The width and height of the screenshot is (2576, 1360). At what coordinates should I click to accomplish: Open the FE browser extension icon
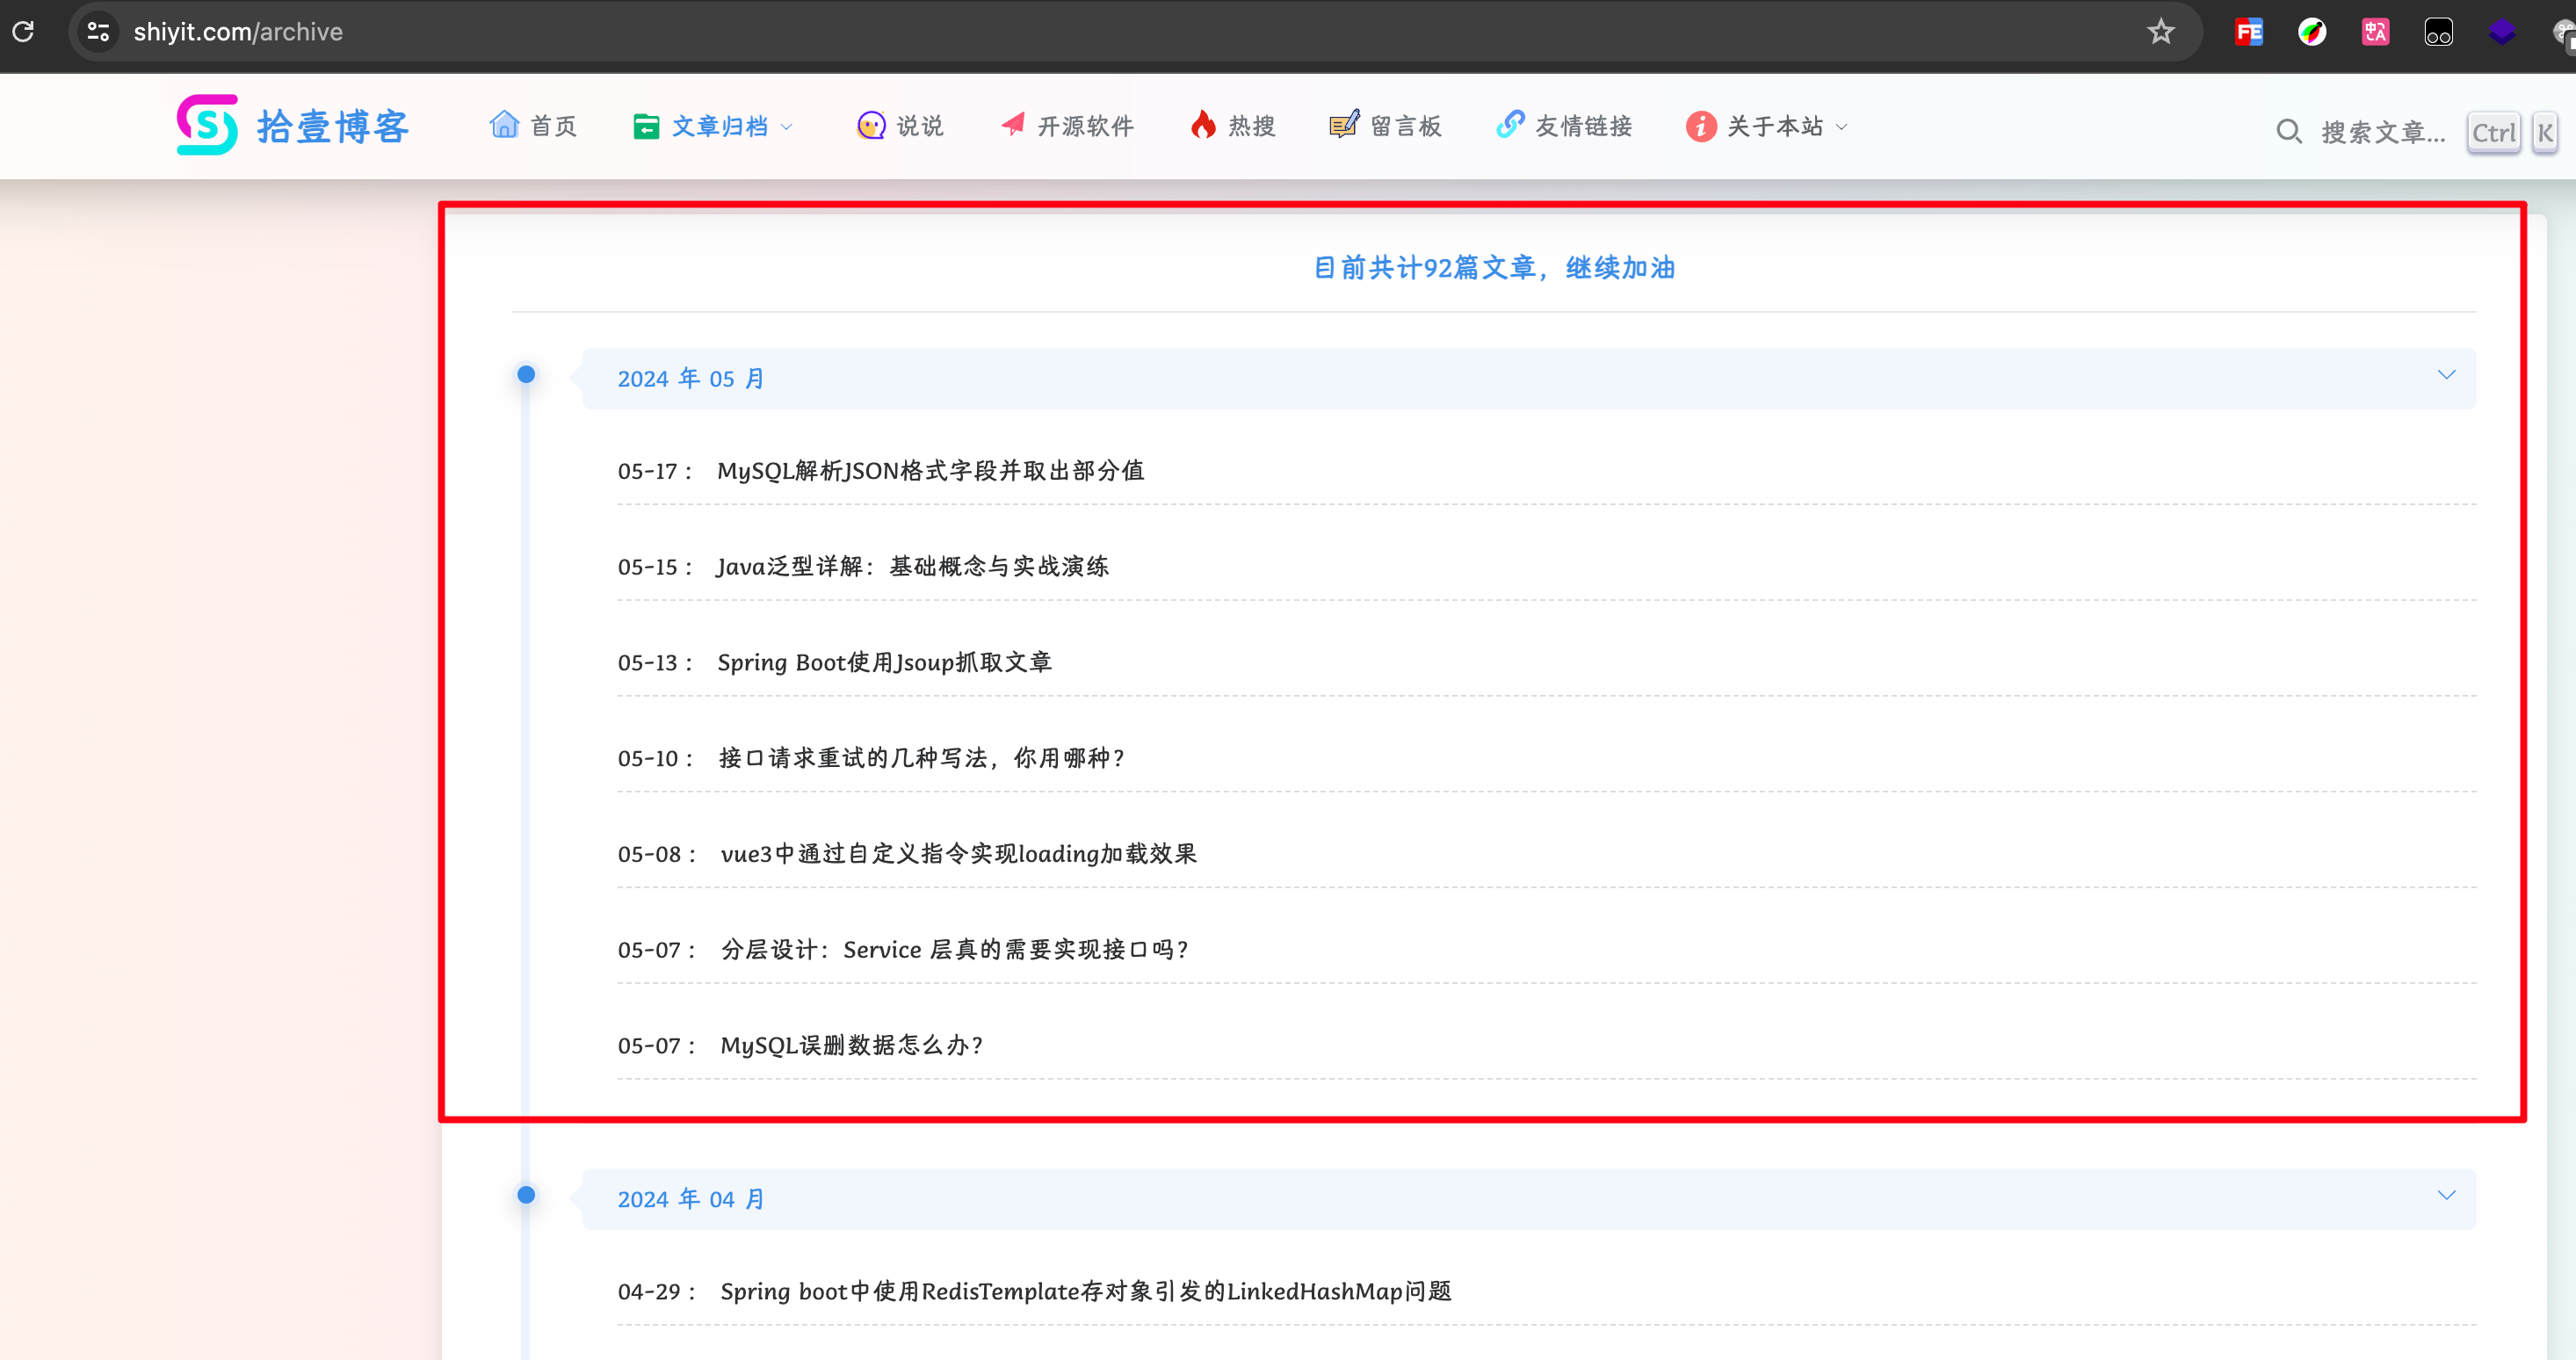click(x=2248, y=32)
